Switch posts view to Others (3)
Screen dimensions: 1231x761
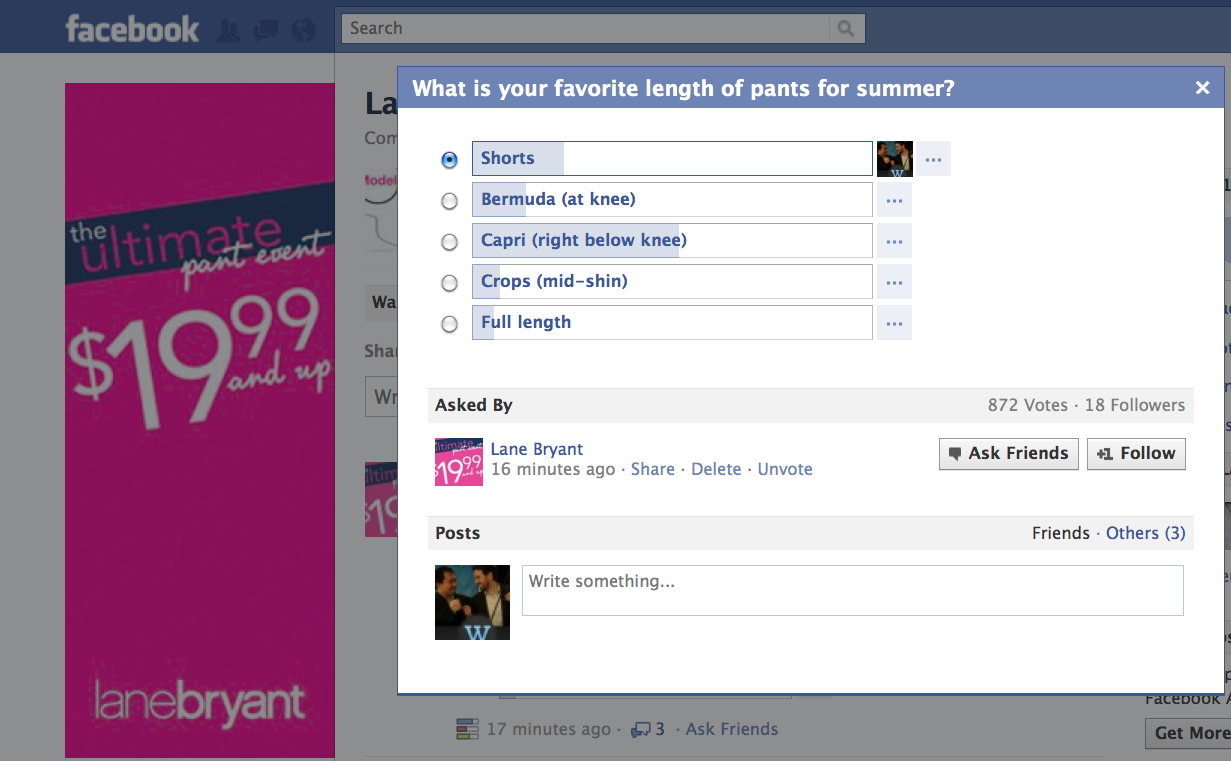pos(1146,533)
